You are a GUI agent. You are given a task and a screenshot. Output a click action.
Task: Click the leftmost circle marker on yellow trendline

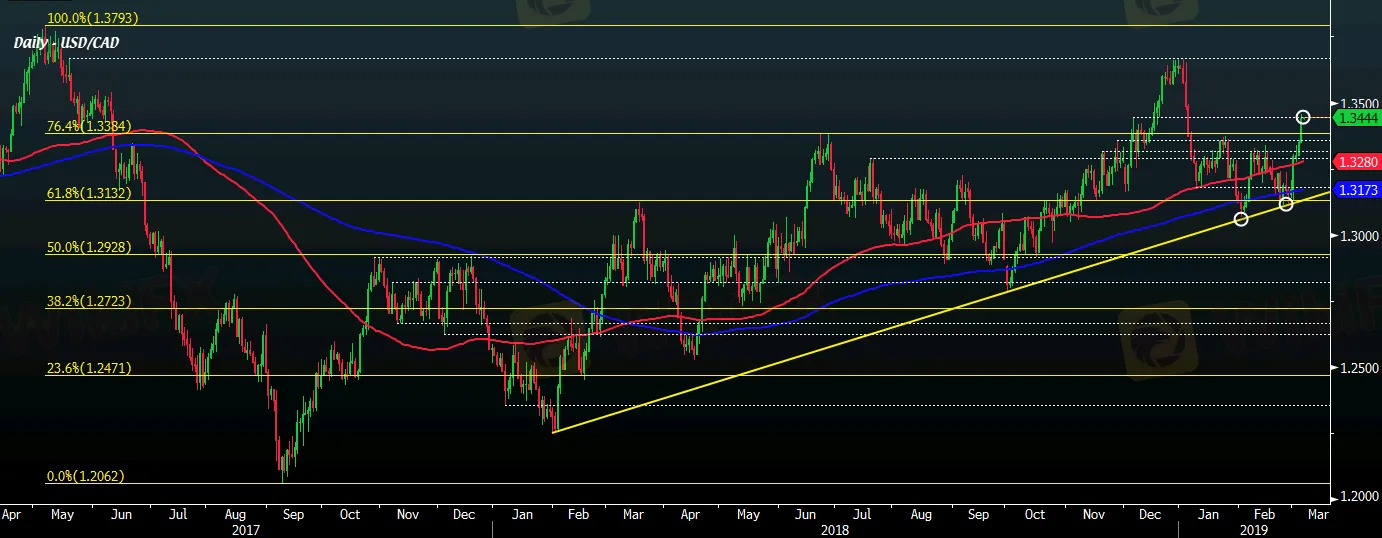point(1241,218)
